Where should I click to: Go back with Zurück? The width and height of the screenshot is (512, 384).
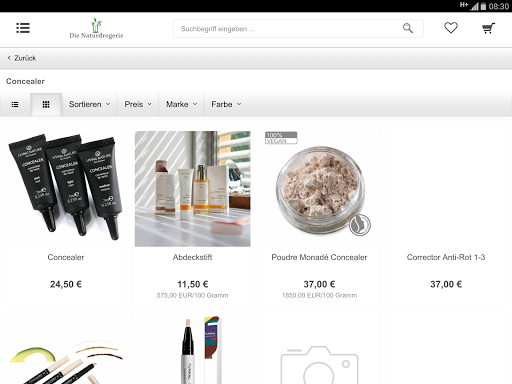tap(22, 58)
